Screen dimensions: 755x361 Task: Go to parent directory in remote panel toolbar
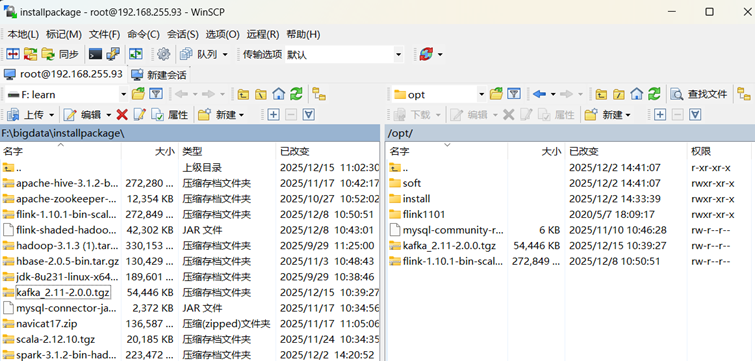pos(601,94)
